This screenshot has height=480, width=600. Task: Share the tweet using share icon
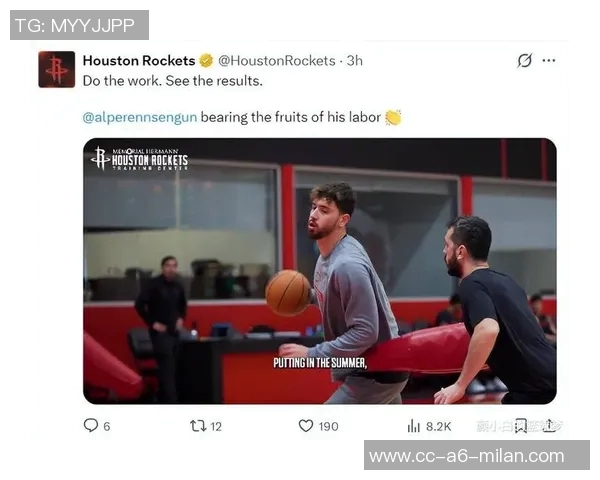549,425
